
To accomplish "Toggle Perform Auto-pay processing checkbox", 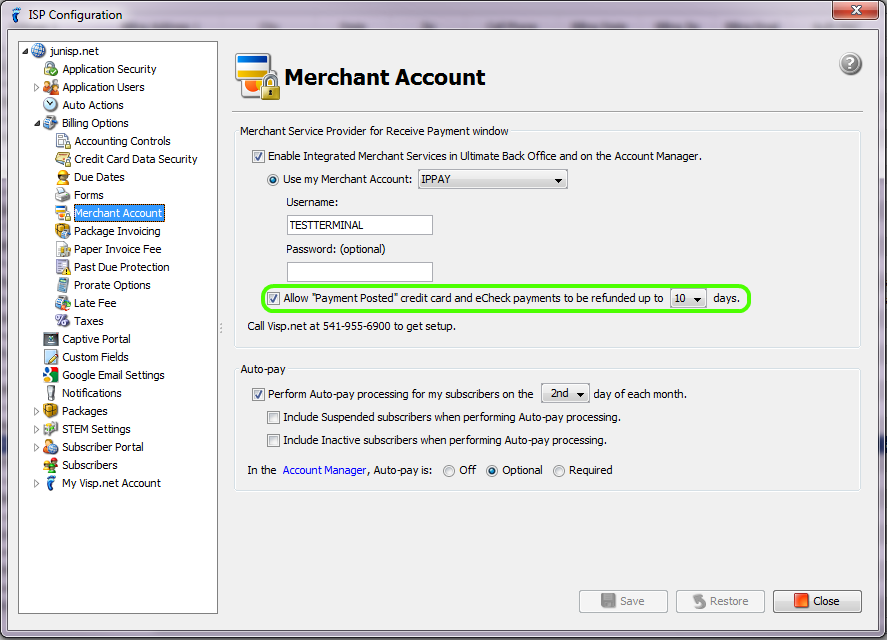I will (259, 394).
